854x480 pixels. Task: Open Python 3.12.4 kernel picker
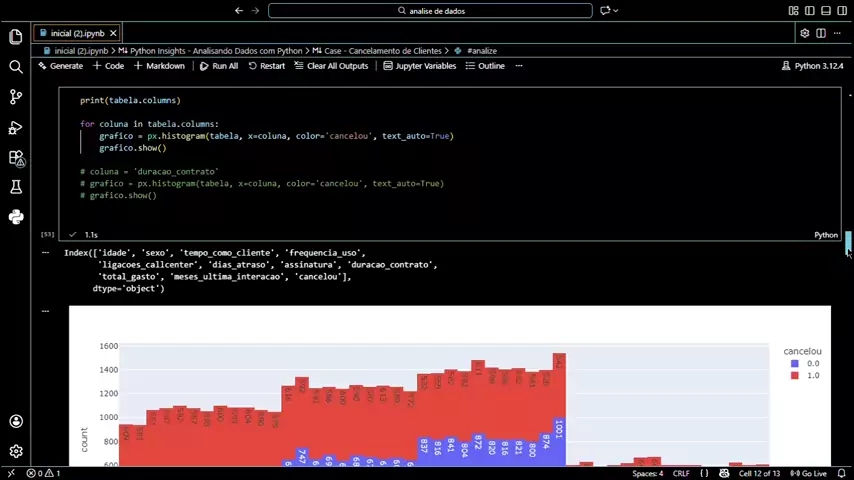(812, 66)
